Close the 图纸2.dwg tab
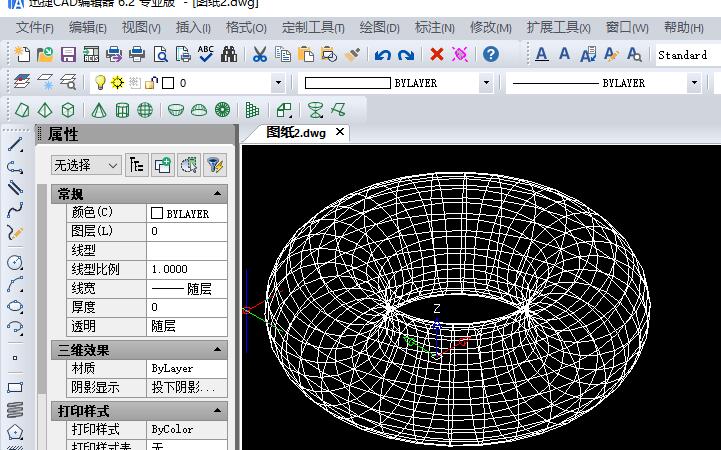 point(340,132)
